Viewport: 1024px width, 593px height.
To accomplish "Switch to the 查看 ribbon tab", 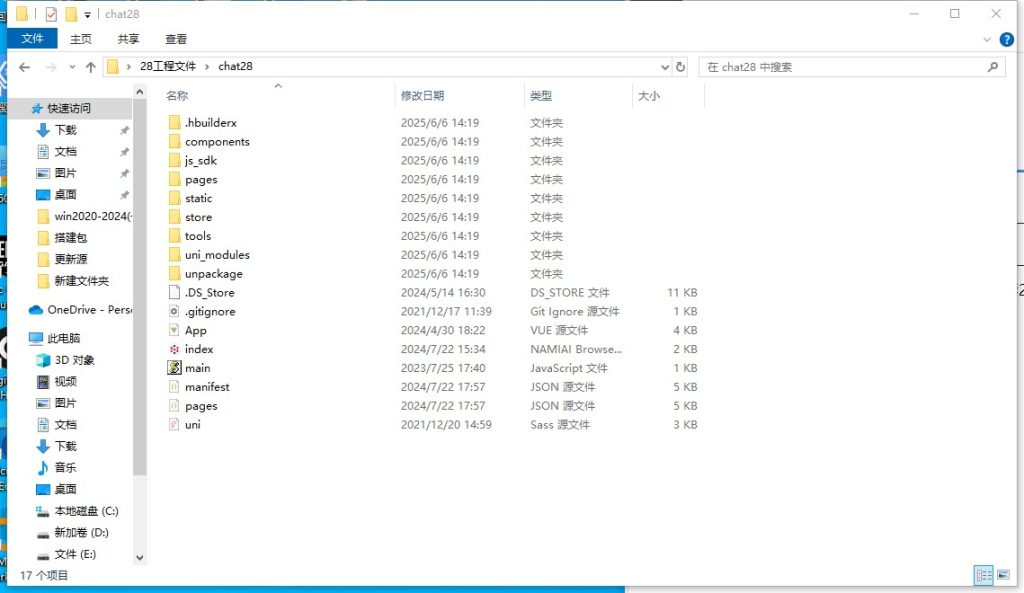I will coord(176,39).
